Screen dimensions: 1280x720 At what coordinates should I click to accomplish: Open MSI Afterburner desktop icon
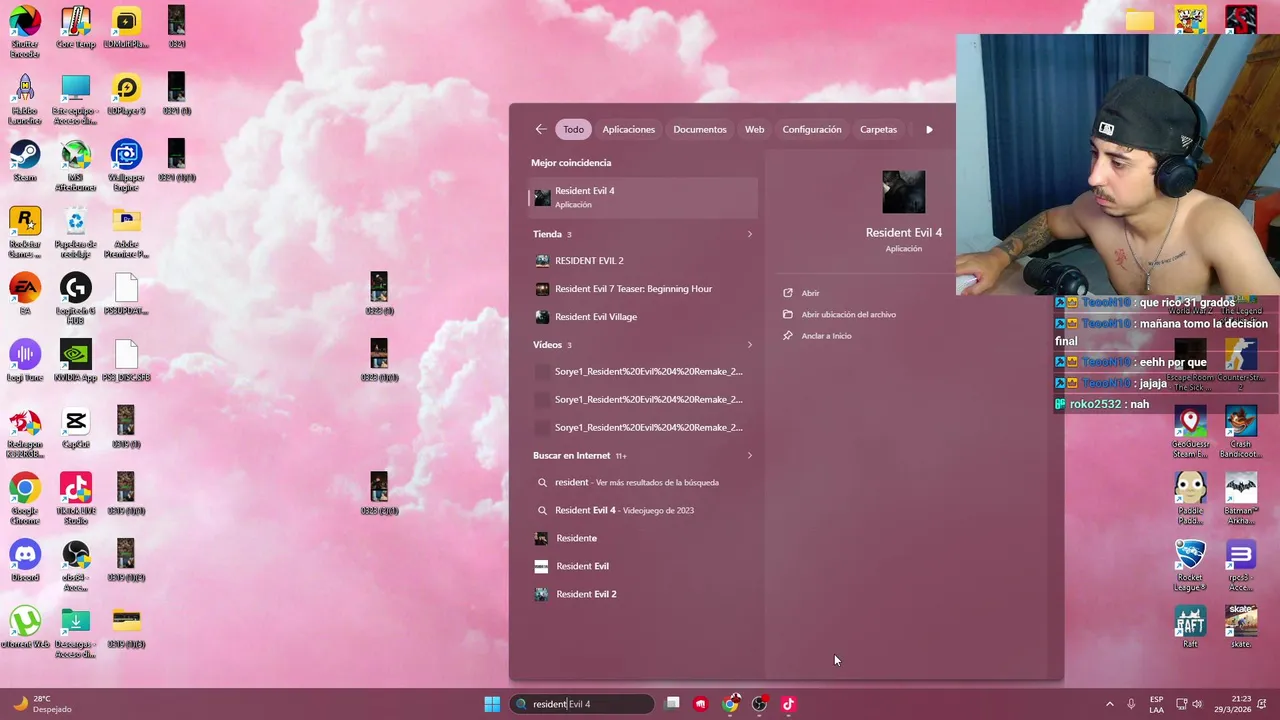coord(75,166)
